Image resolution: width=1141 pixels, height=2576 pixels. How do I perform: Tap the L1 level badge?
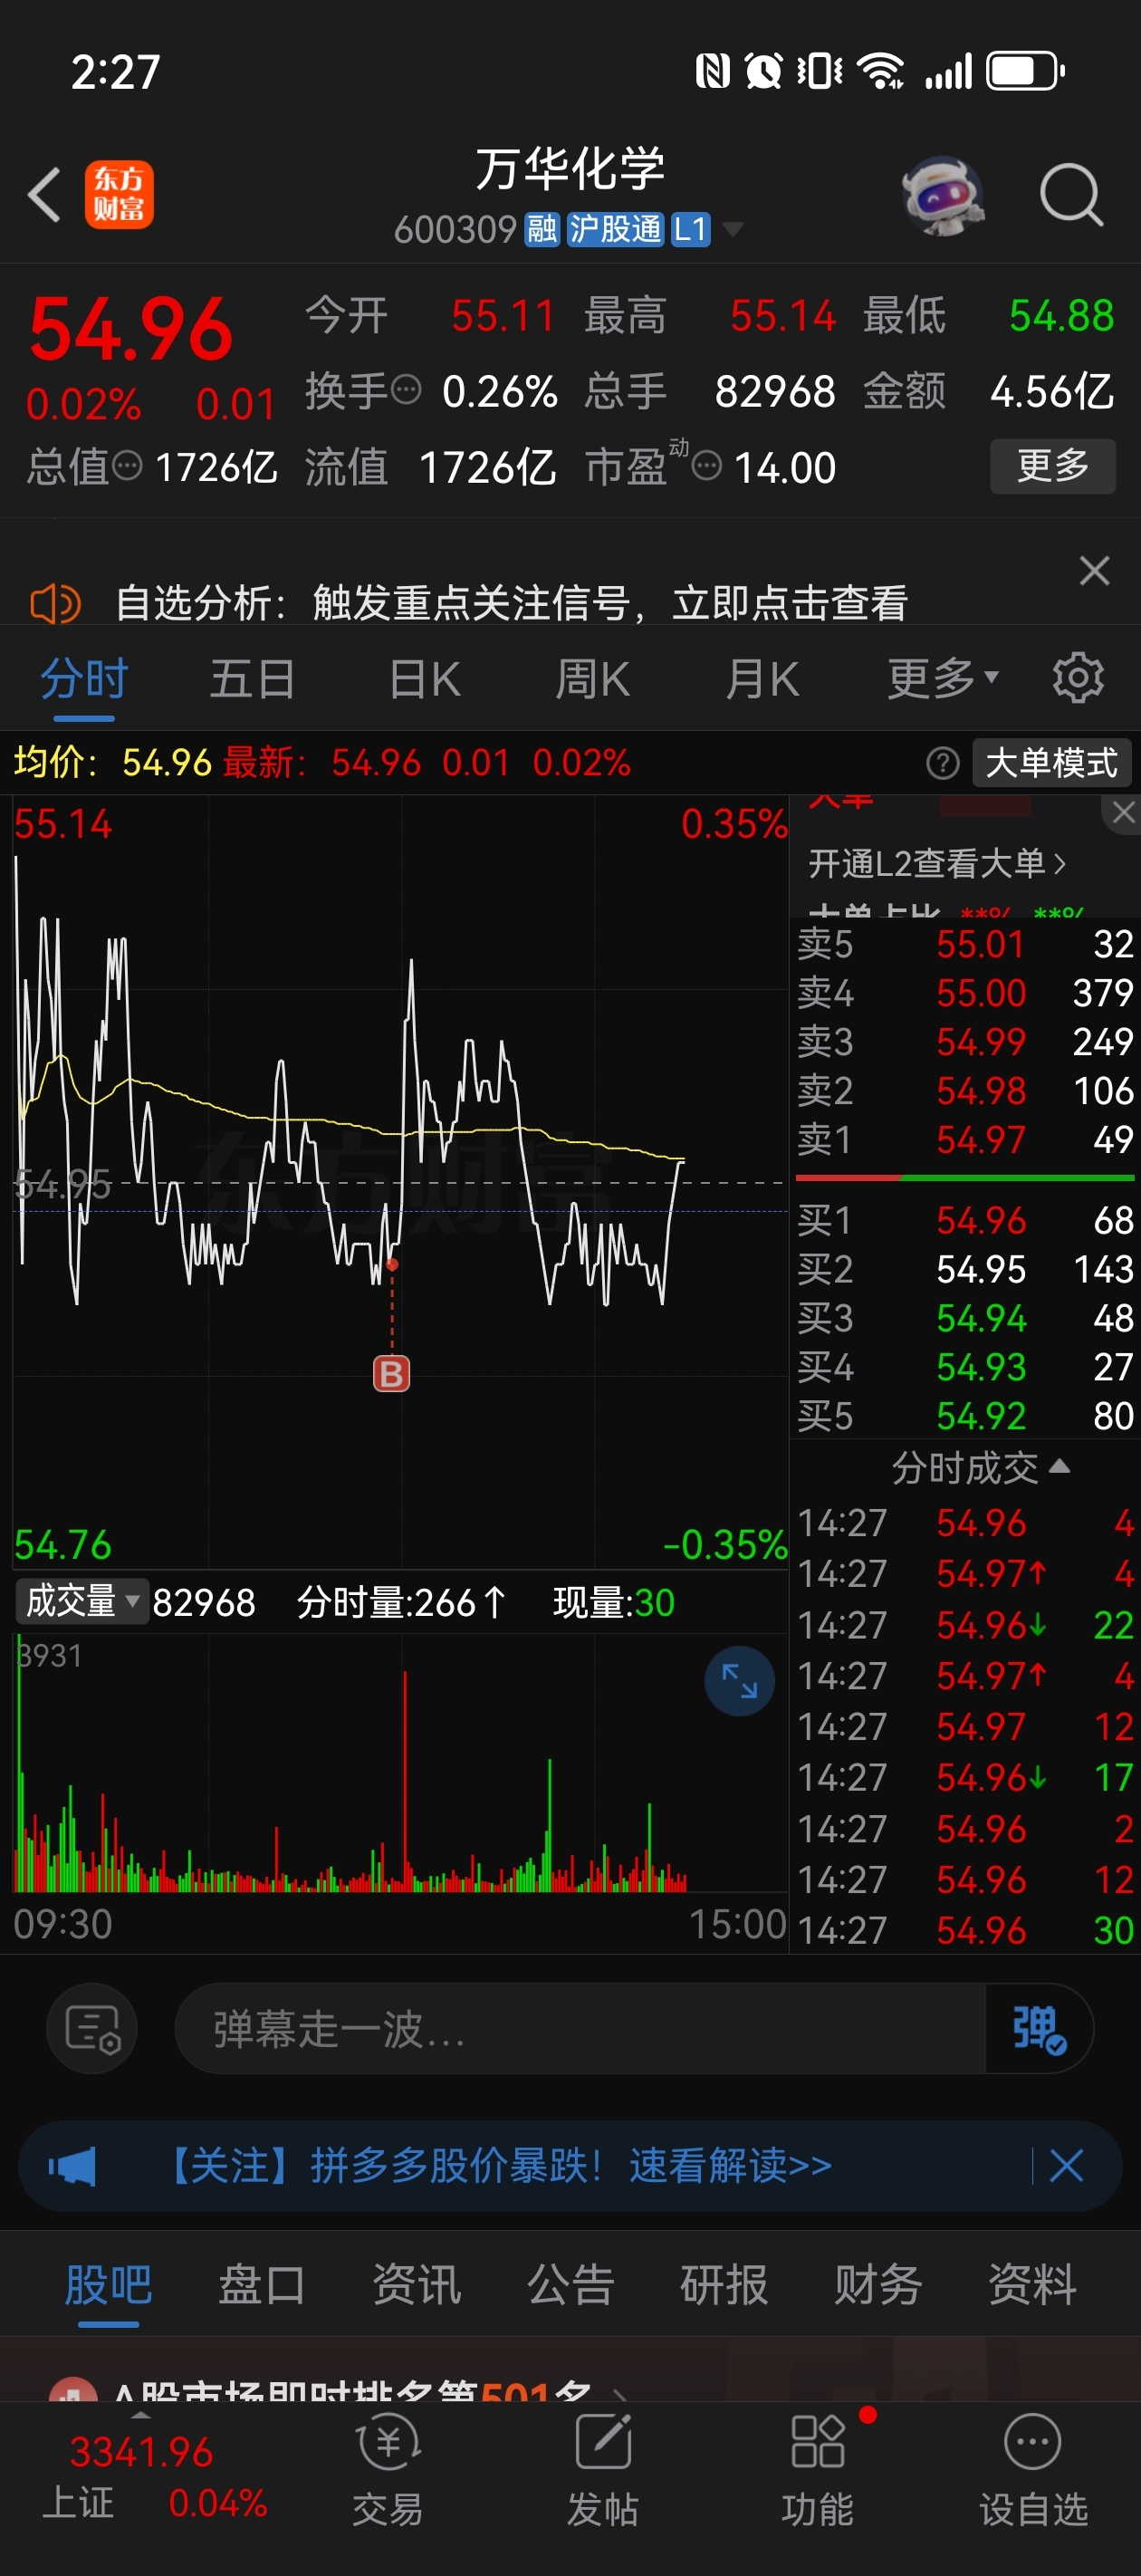point(690,229)
